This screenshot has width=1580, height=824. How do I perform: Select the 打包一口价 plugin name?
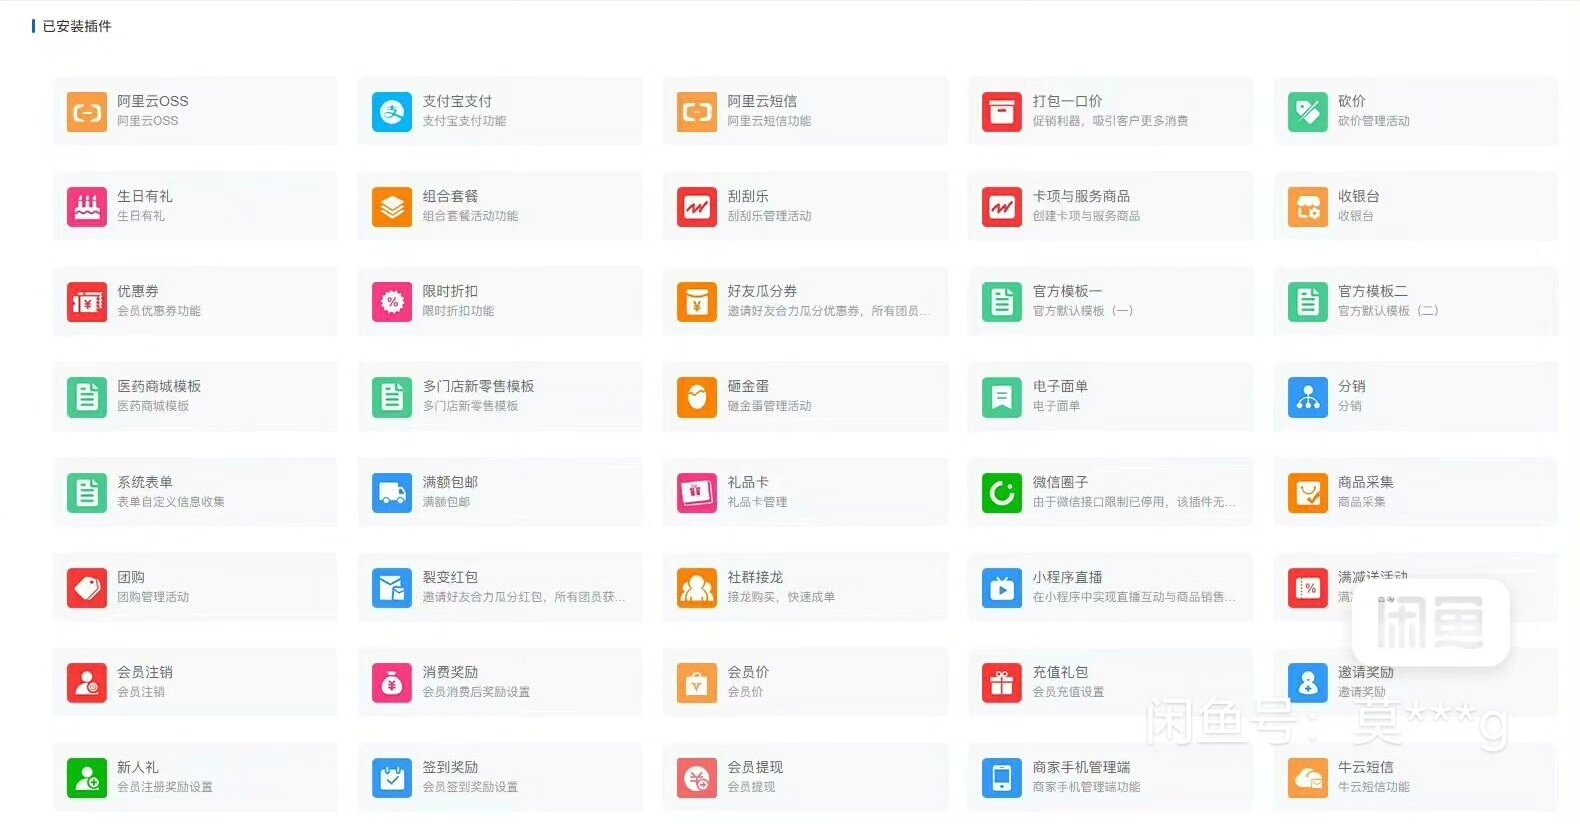coord(1068,101)
